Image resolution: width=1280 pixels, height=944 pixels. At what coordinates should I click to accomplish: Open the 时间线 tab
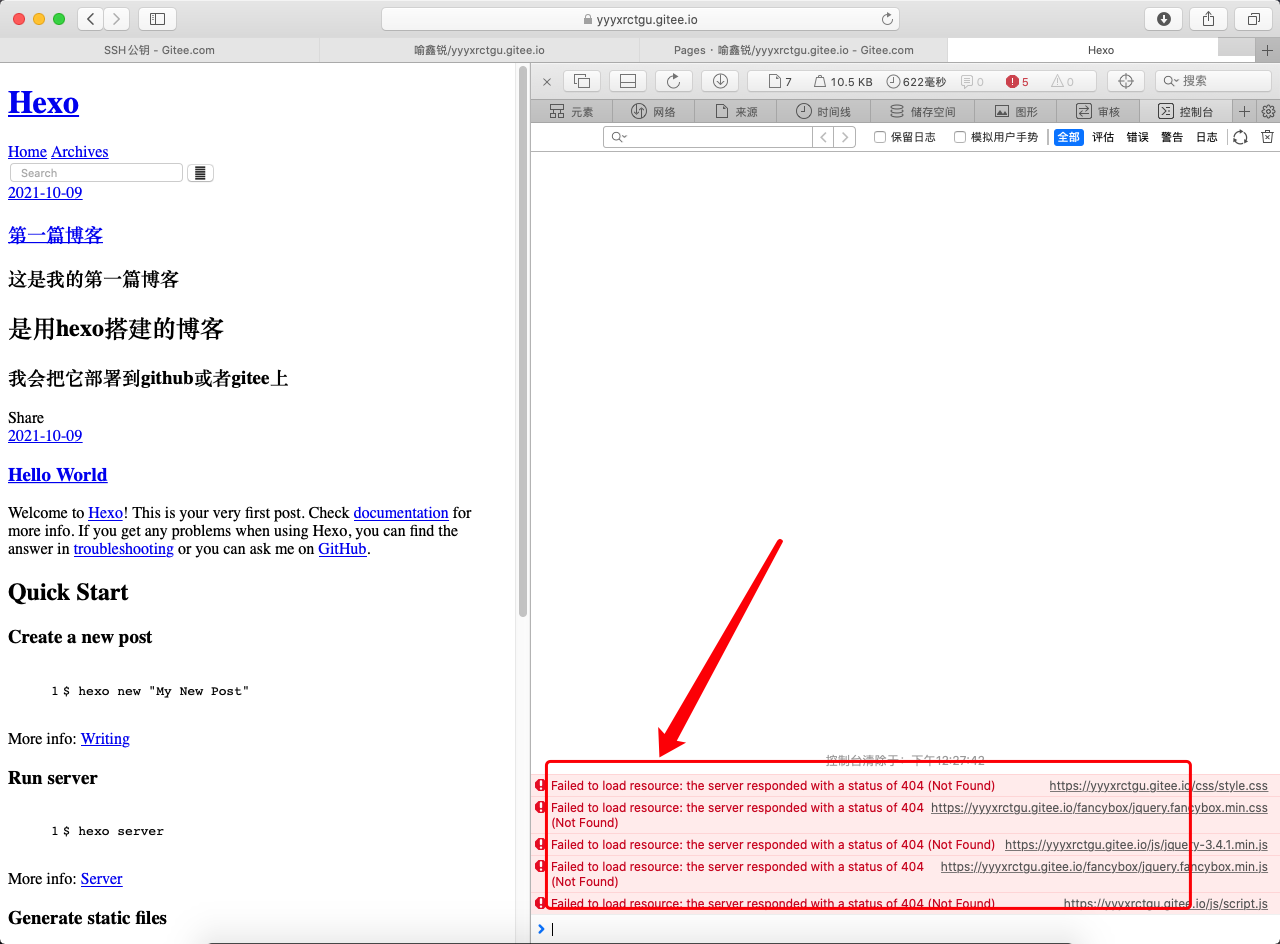(823, 112)
